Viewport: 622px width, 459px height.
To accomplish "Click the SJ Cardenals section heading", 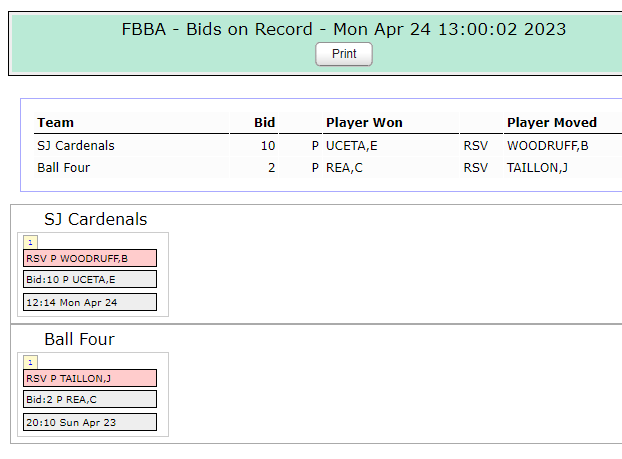I will 96,219.
